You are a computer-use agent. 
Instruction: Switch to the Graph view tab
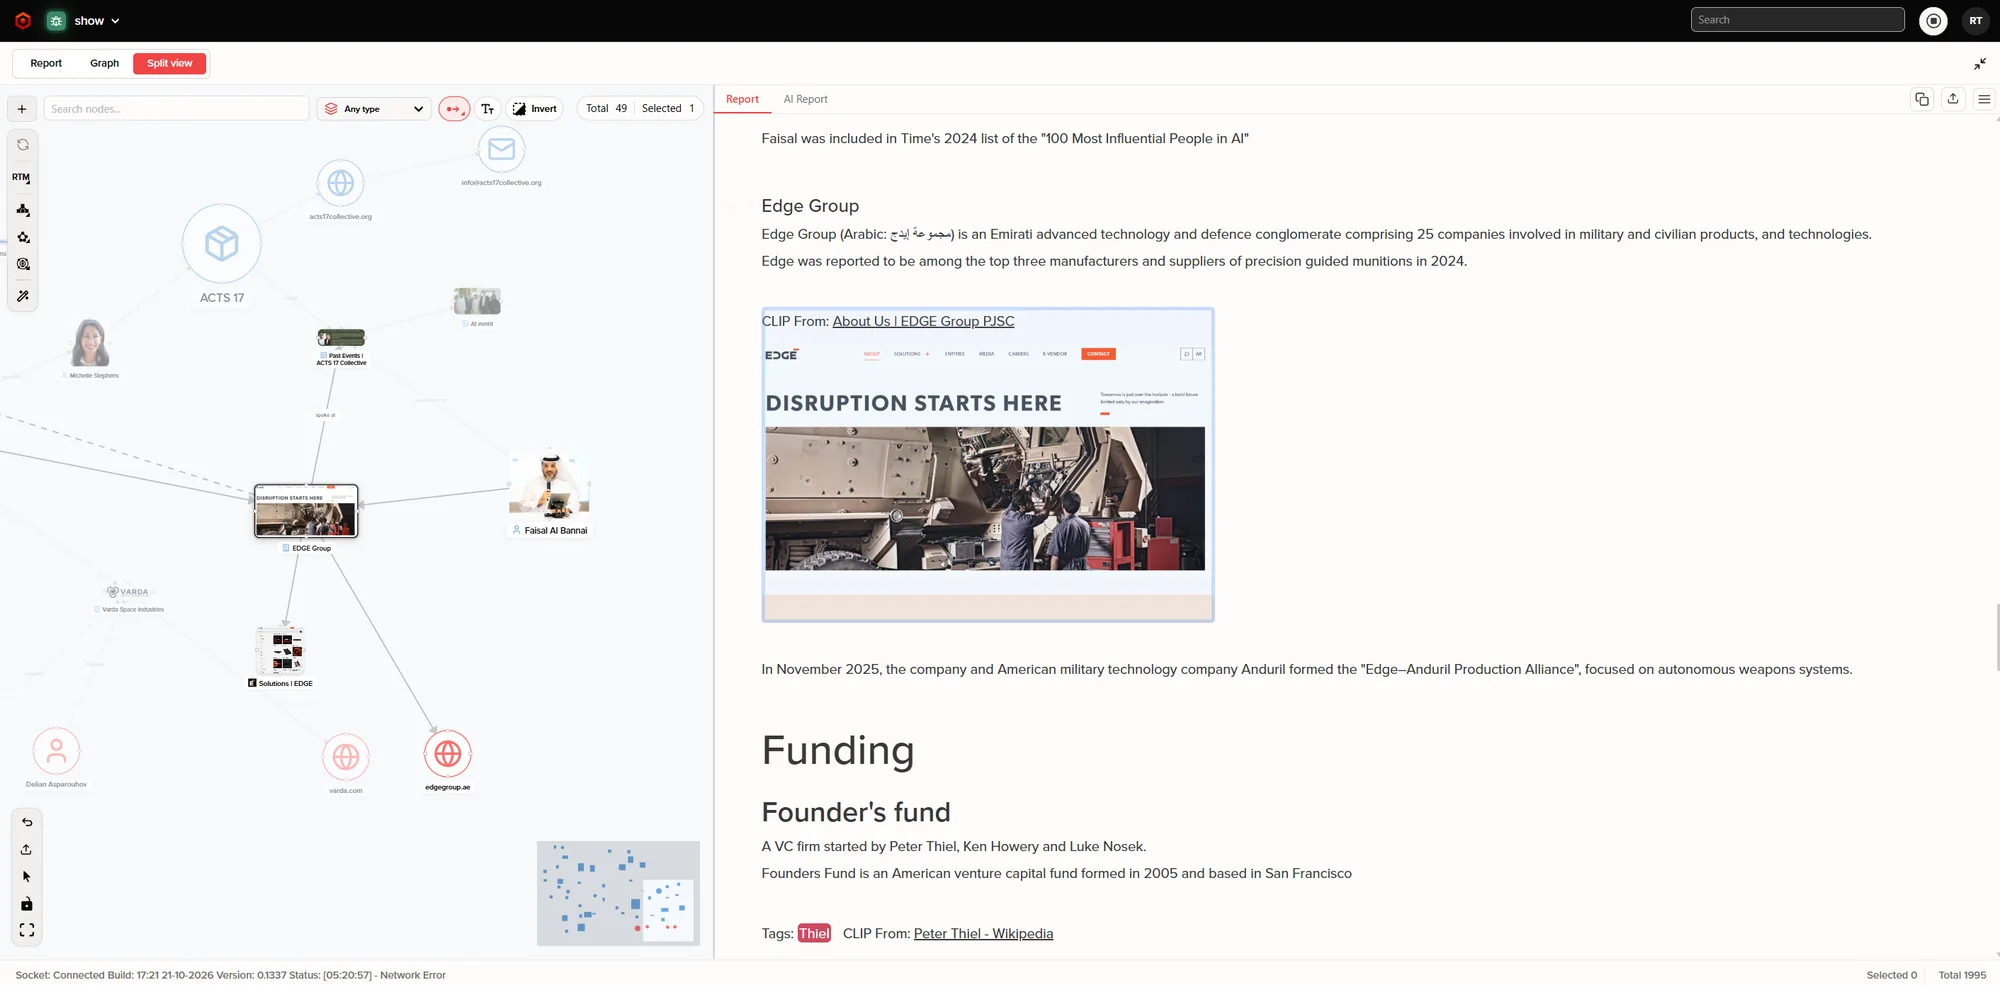point(104,63)
